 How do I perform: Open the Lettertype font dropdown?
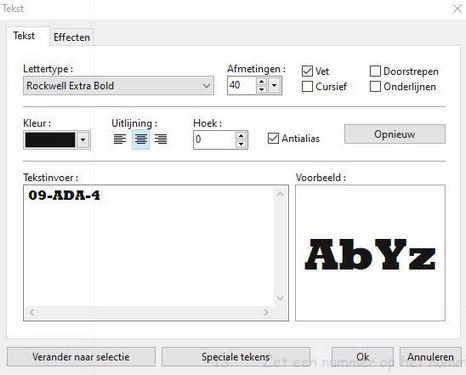[118, 86]
